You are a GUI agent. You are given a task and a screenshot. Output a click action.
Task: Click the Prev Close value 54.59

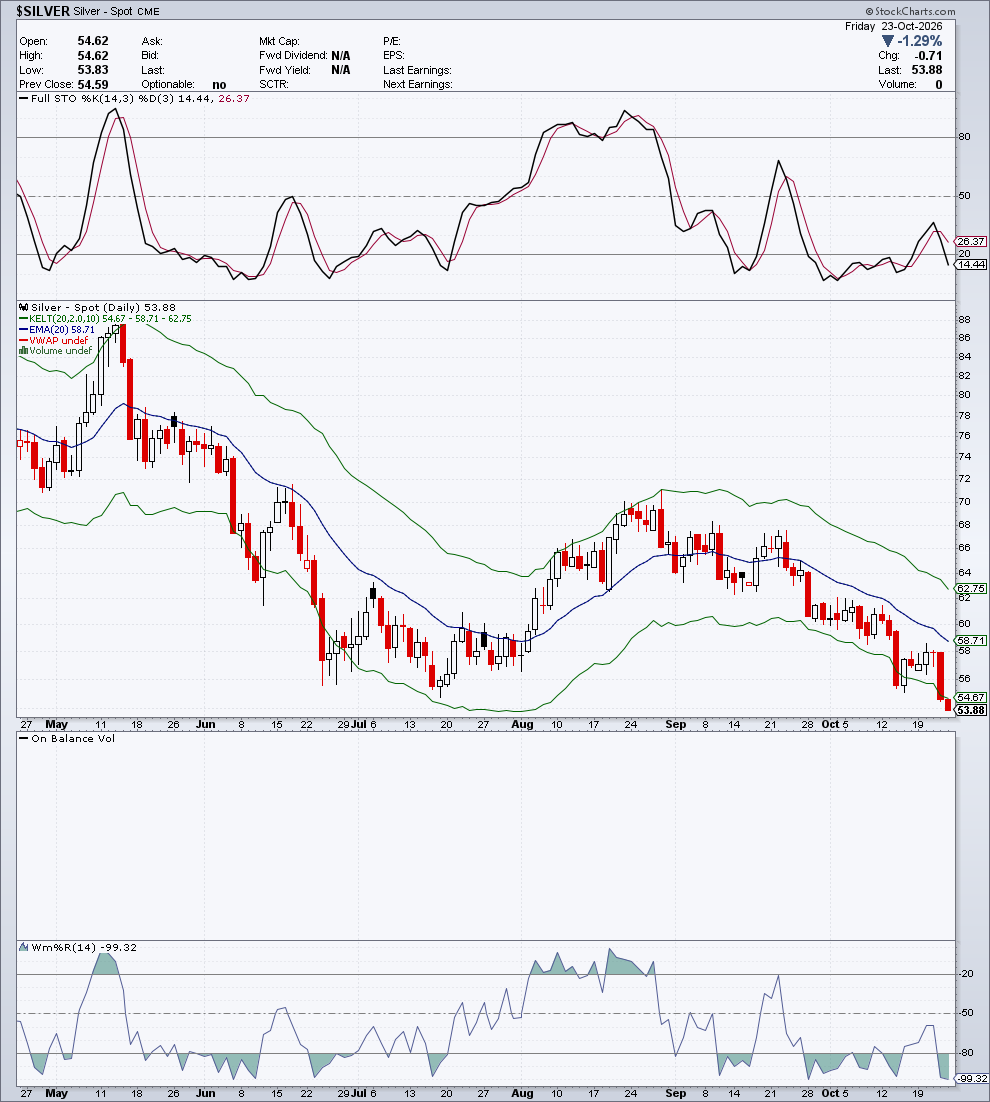(93, 84)
